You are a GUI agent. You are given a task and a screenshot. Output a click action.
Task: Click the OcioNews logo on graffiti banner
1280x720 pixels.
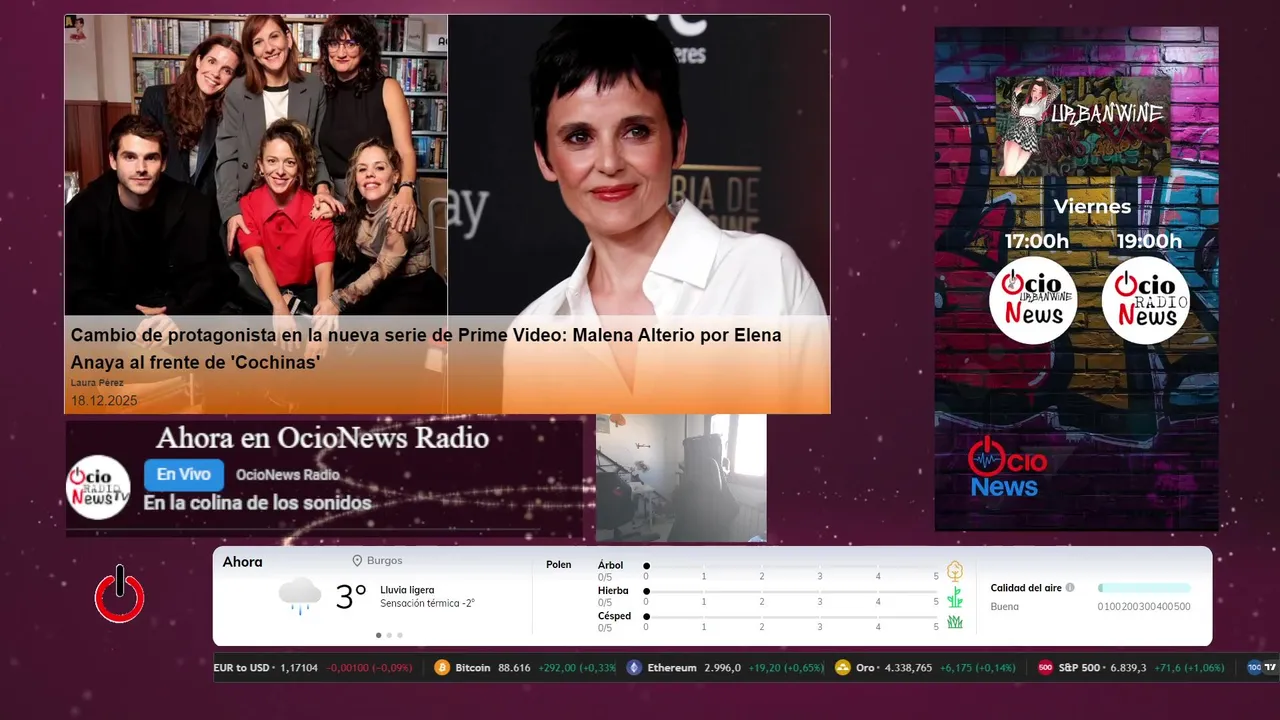1007,467
